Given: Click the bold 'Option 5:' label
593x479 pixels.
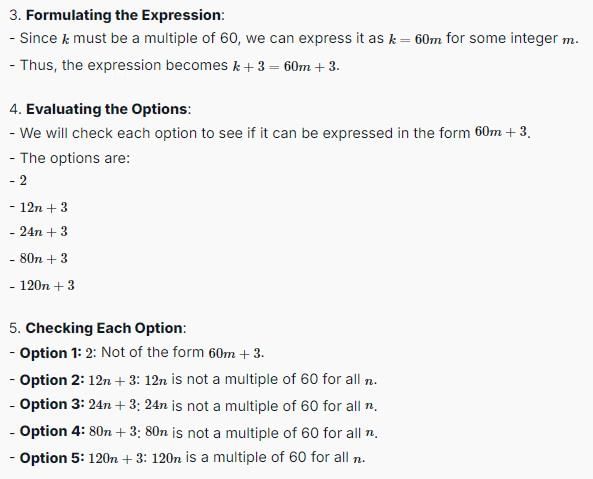Looking at the screenshot, I should click(52, 458).
